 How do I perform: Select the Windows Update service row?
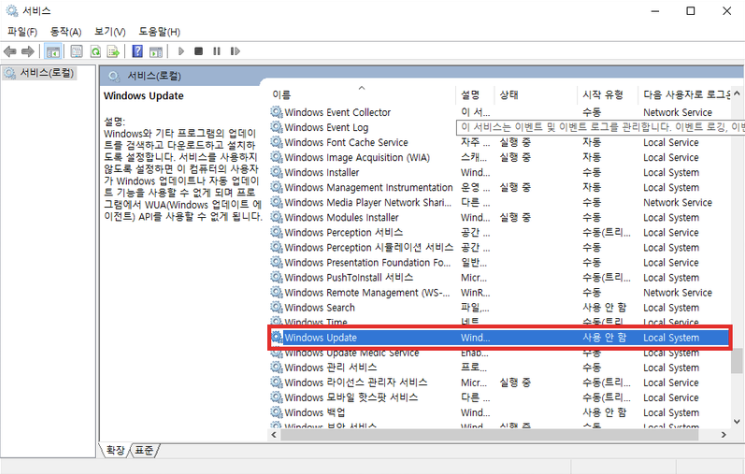tap(499, 337)
